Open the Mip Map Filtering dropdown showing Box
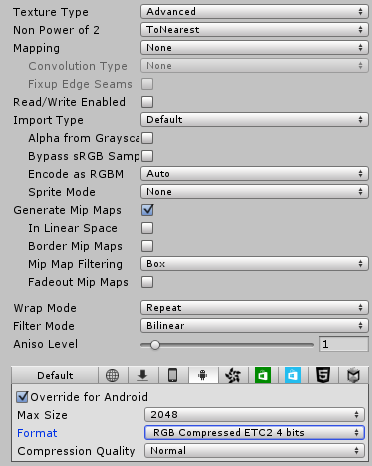Viewport: 372px width, 466px height. [254, 264]
